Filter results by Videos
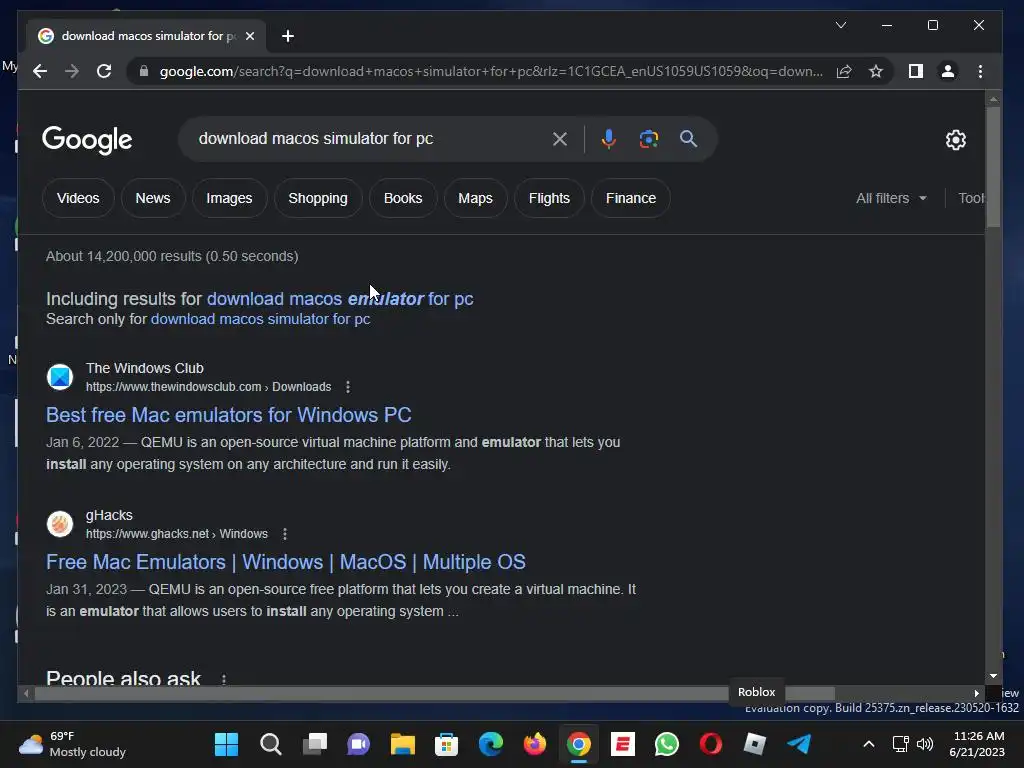The height and width of the screenshot is (768, 1024). 78,198
